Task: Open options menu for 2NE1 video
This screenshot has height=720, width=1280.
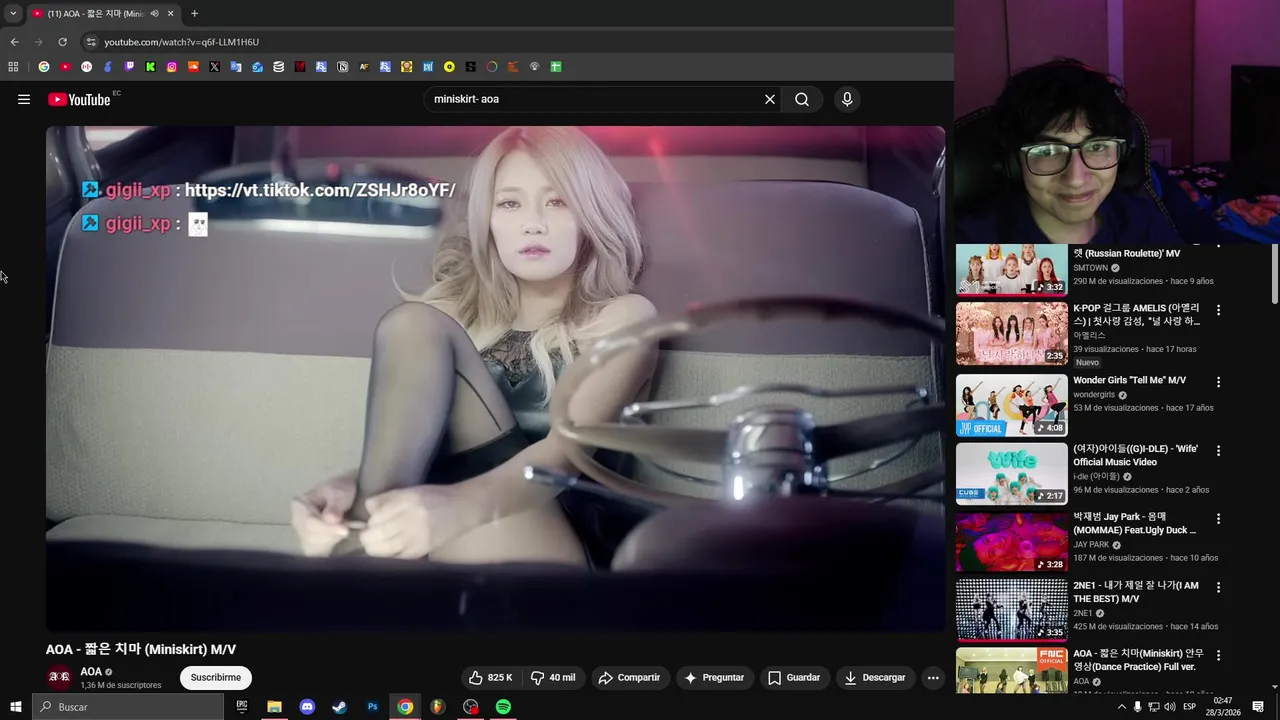Action: click(1218, 587)
